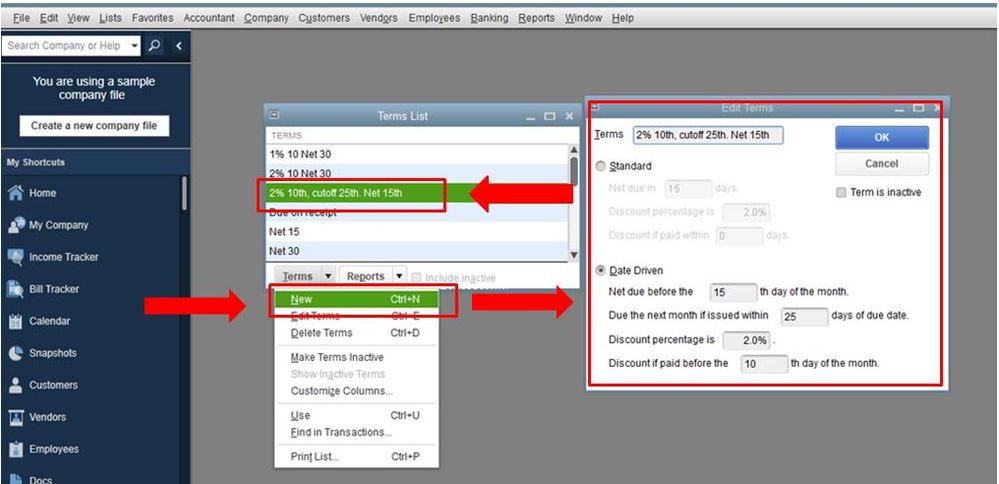This screenshot has width=999, height=484.
Task: Click the Reports button in Terms List
Action: (x=366, y=276)
